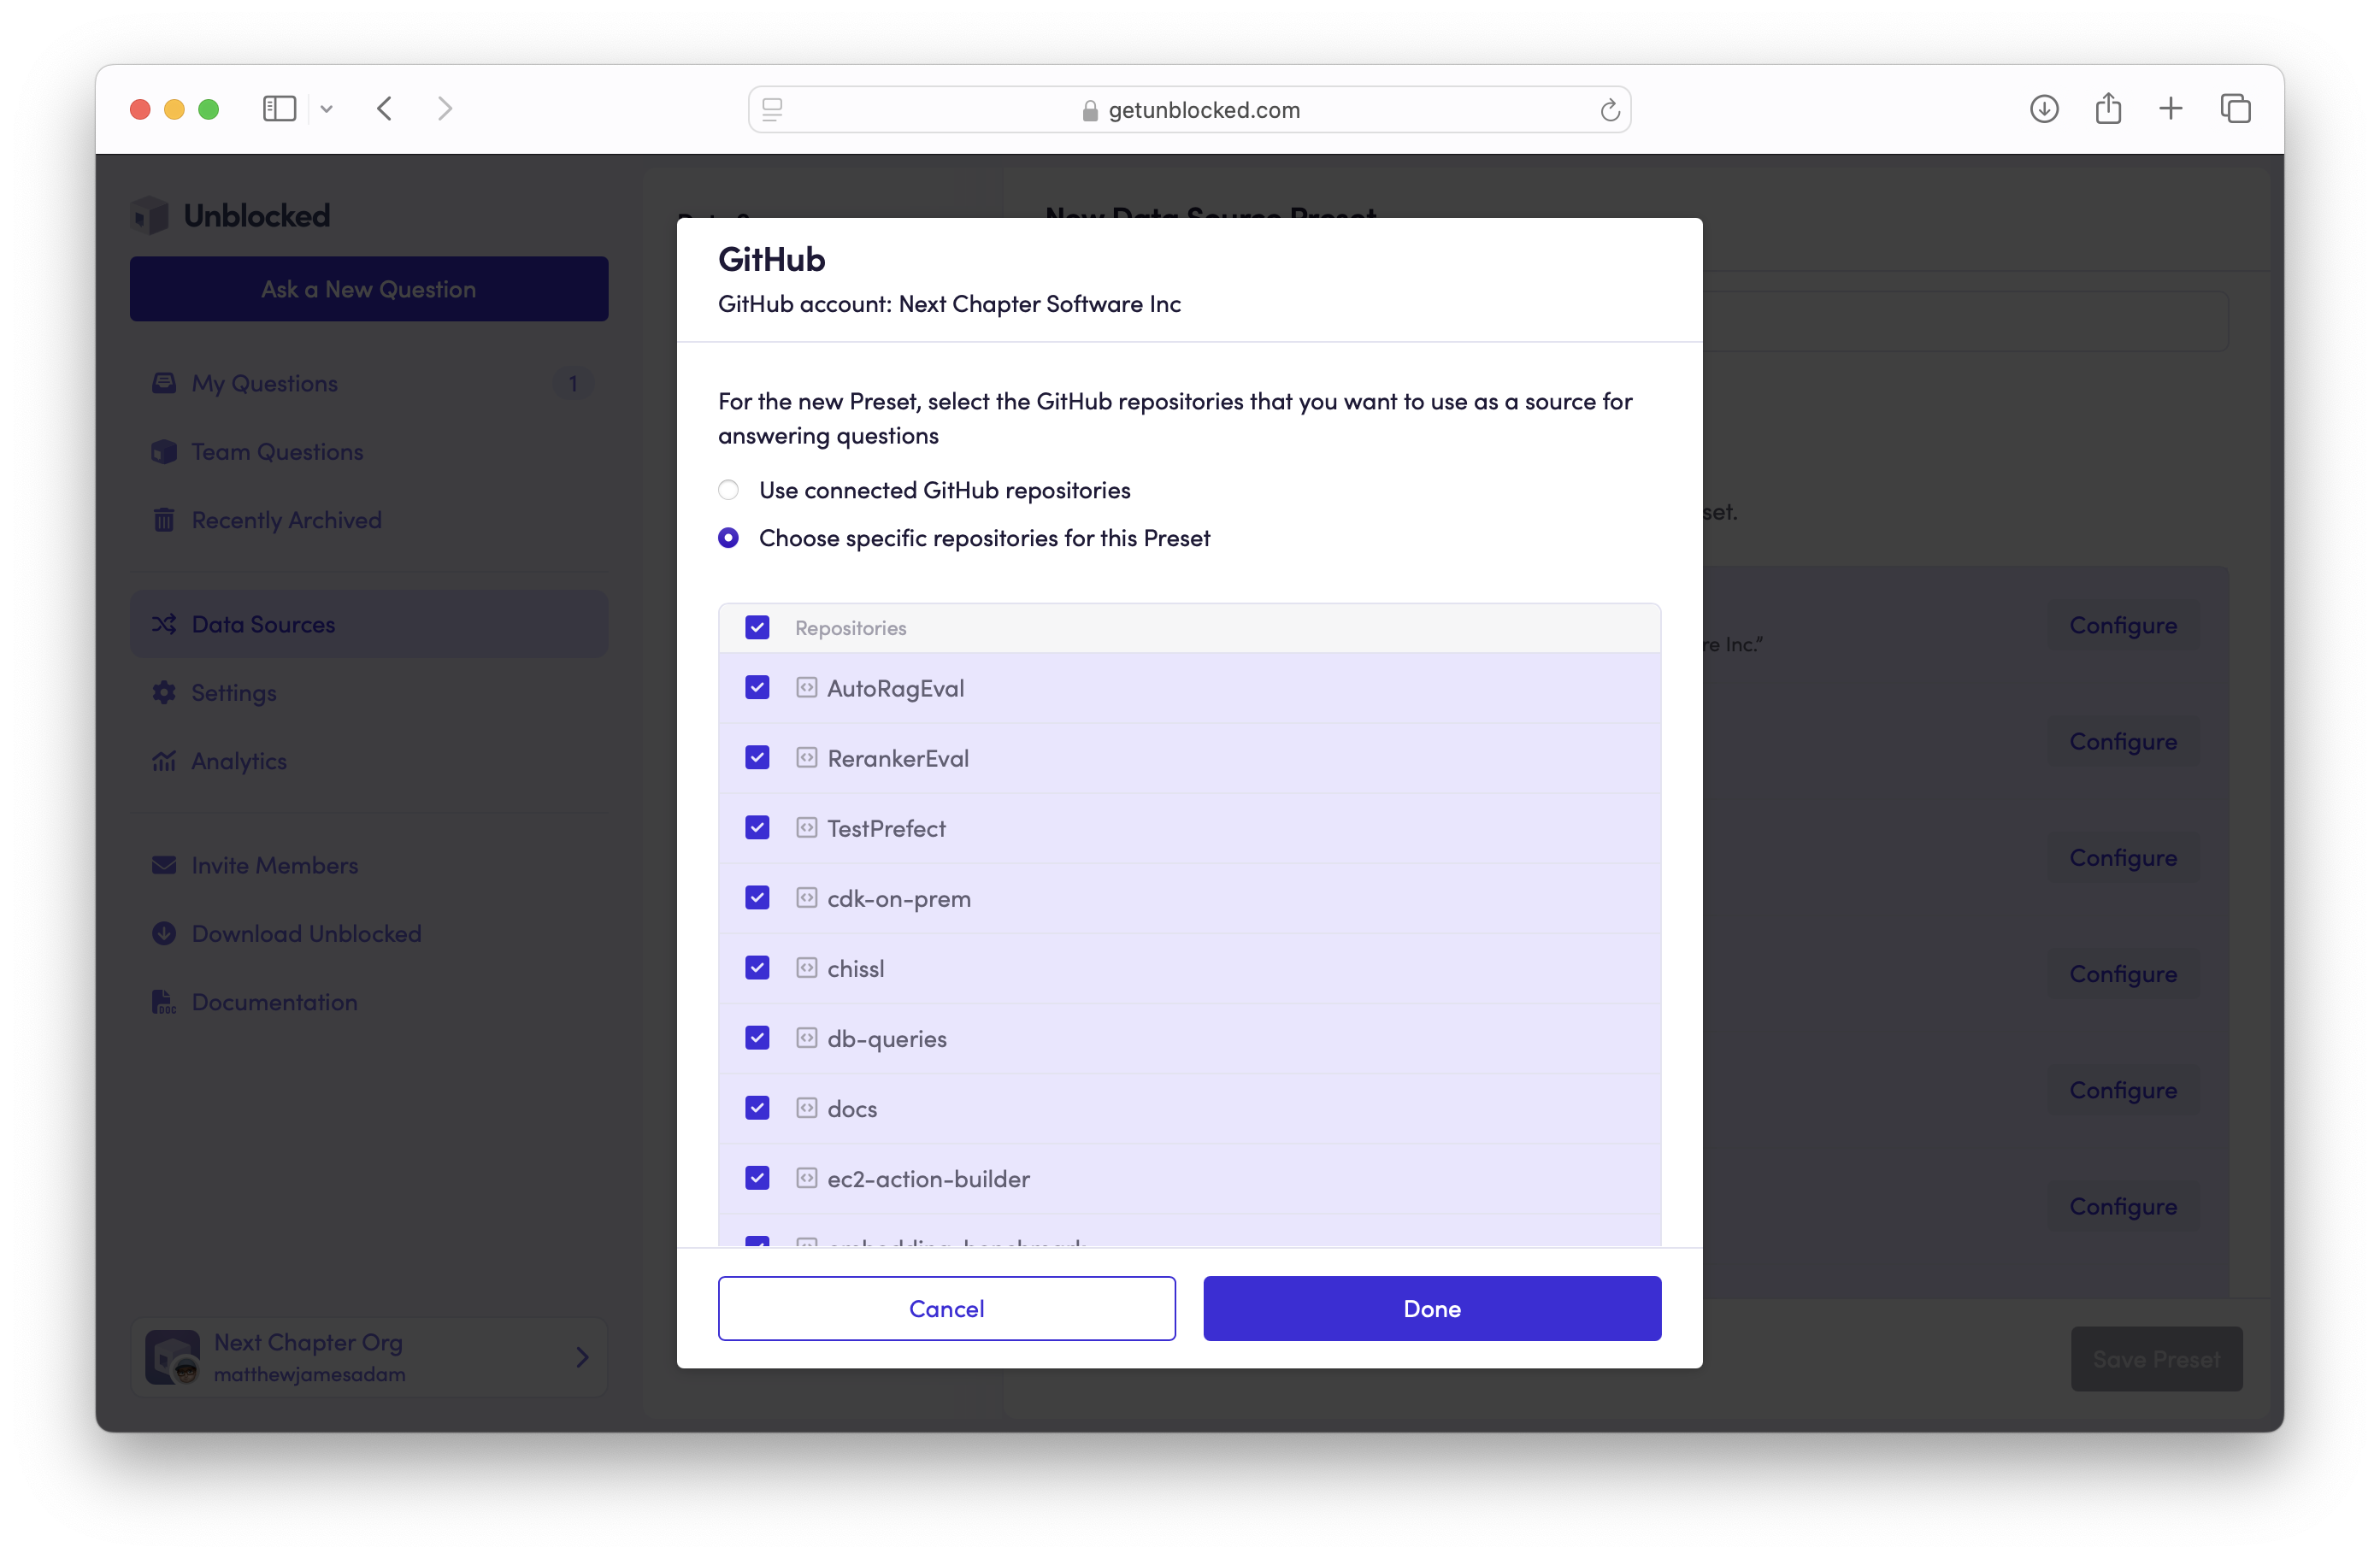Open Recently Archived in the sidebar

click(369, 520)
